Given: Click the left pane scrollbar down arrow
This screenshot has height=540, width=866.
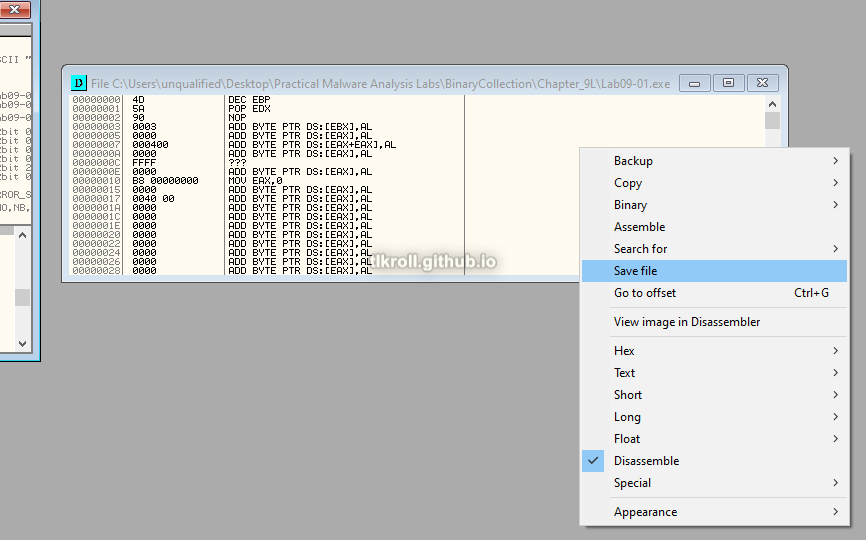Looking at the screenshot, I should 22,343.
